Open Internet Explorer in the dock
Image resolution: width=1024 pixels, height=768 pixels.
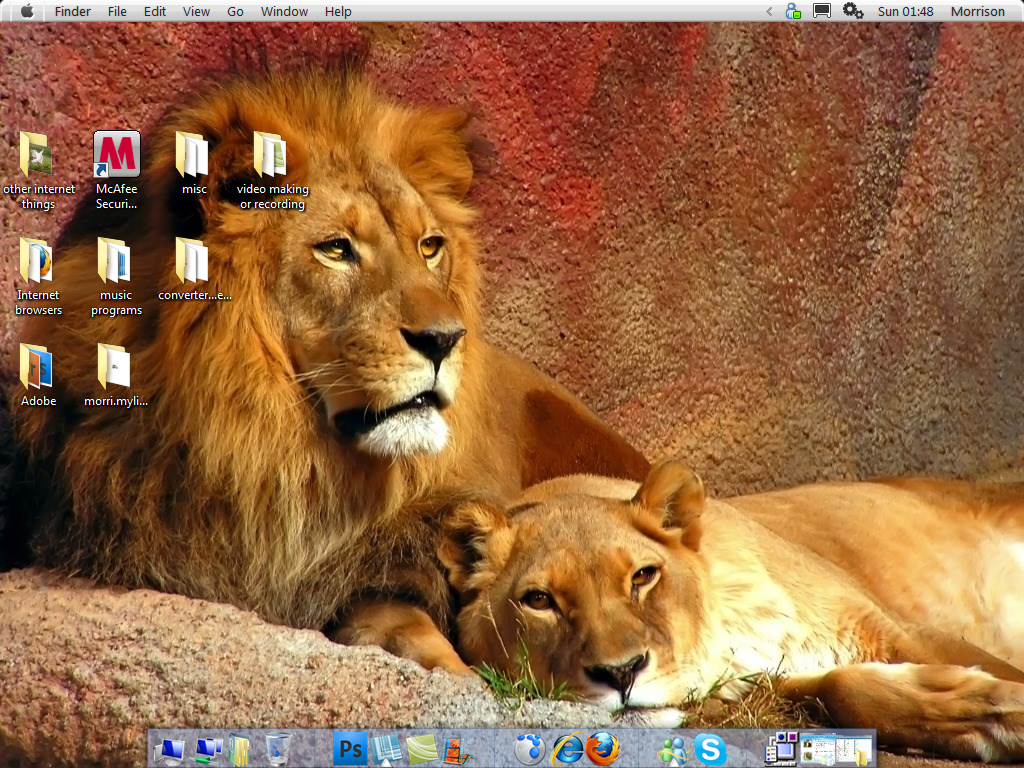point(567,748)
